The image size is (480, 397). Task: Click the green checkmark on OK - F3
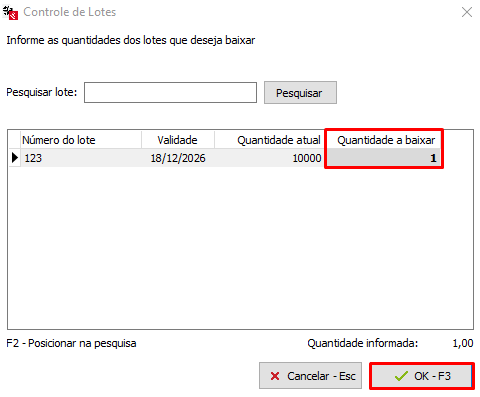coord(401,376)
